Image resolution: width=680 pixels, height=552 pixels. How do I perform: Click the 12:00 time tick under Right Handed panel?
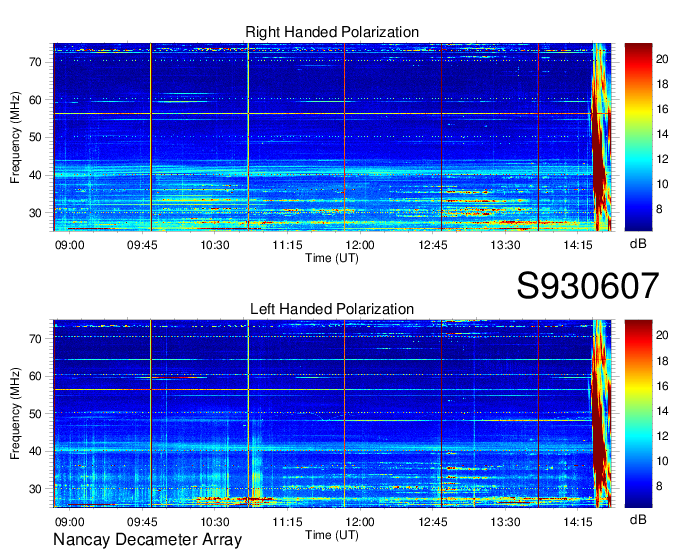click(360, 245)
